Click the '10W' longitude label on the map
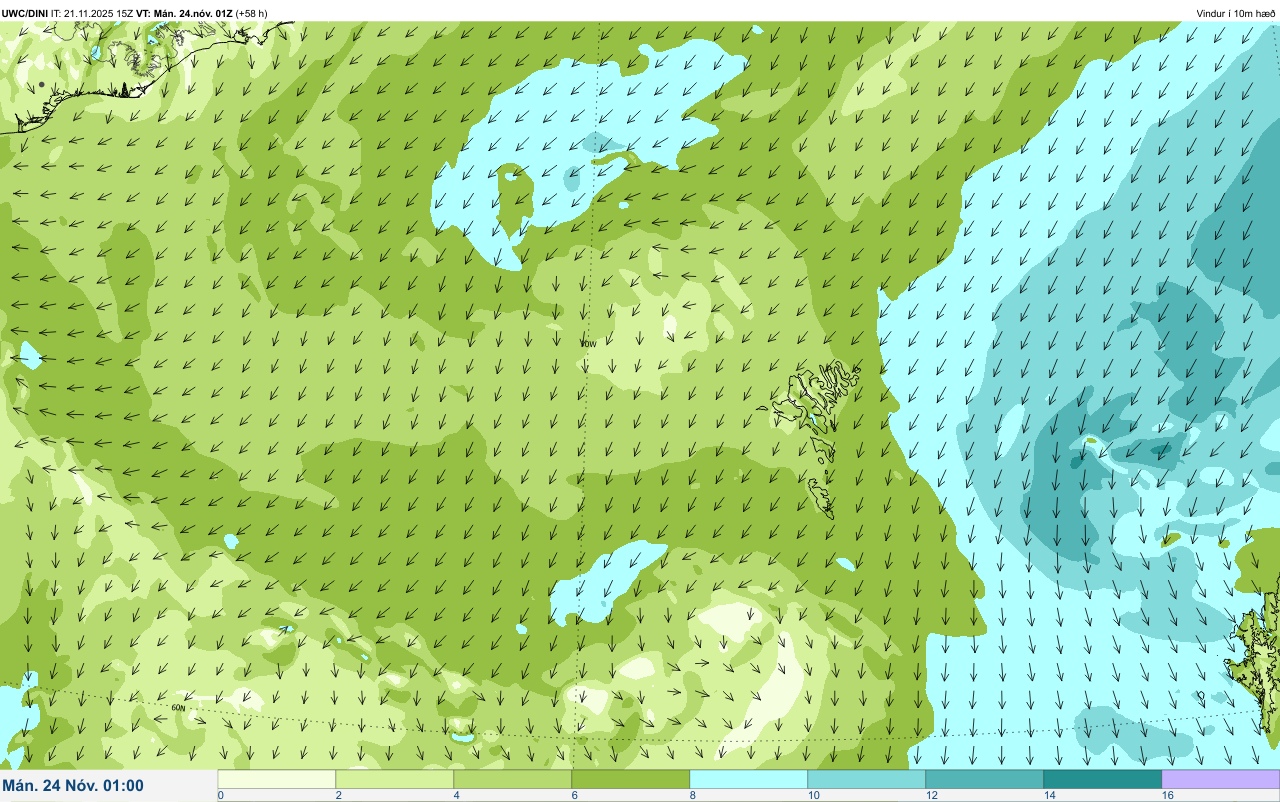Screen dimensions: 1280x802 588,343
